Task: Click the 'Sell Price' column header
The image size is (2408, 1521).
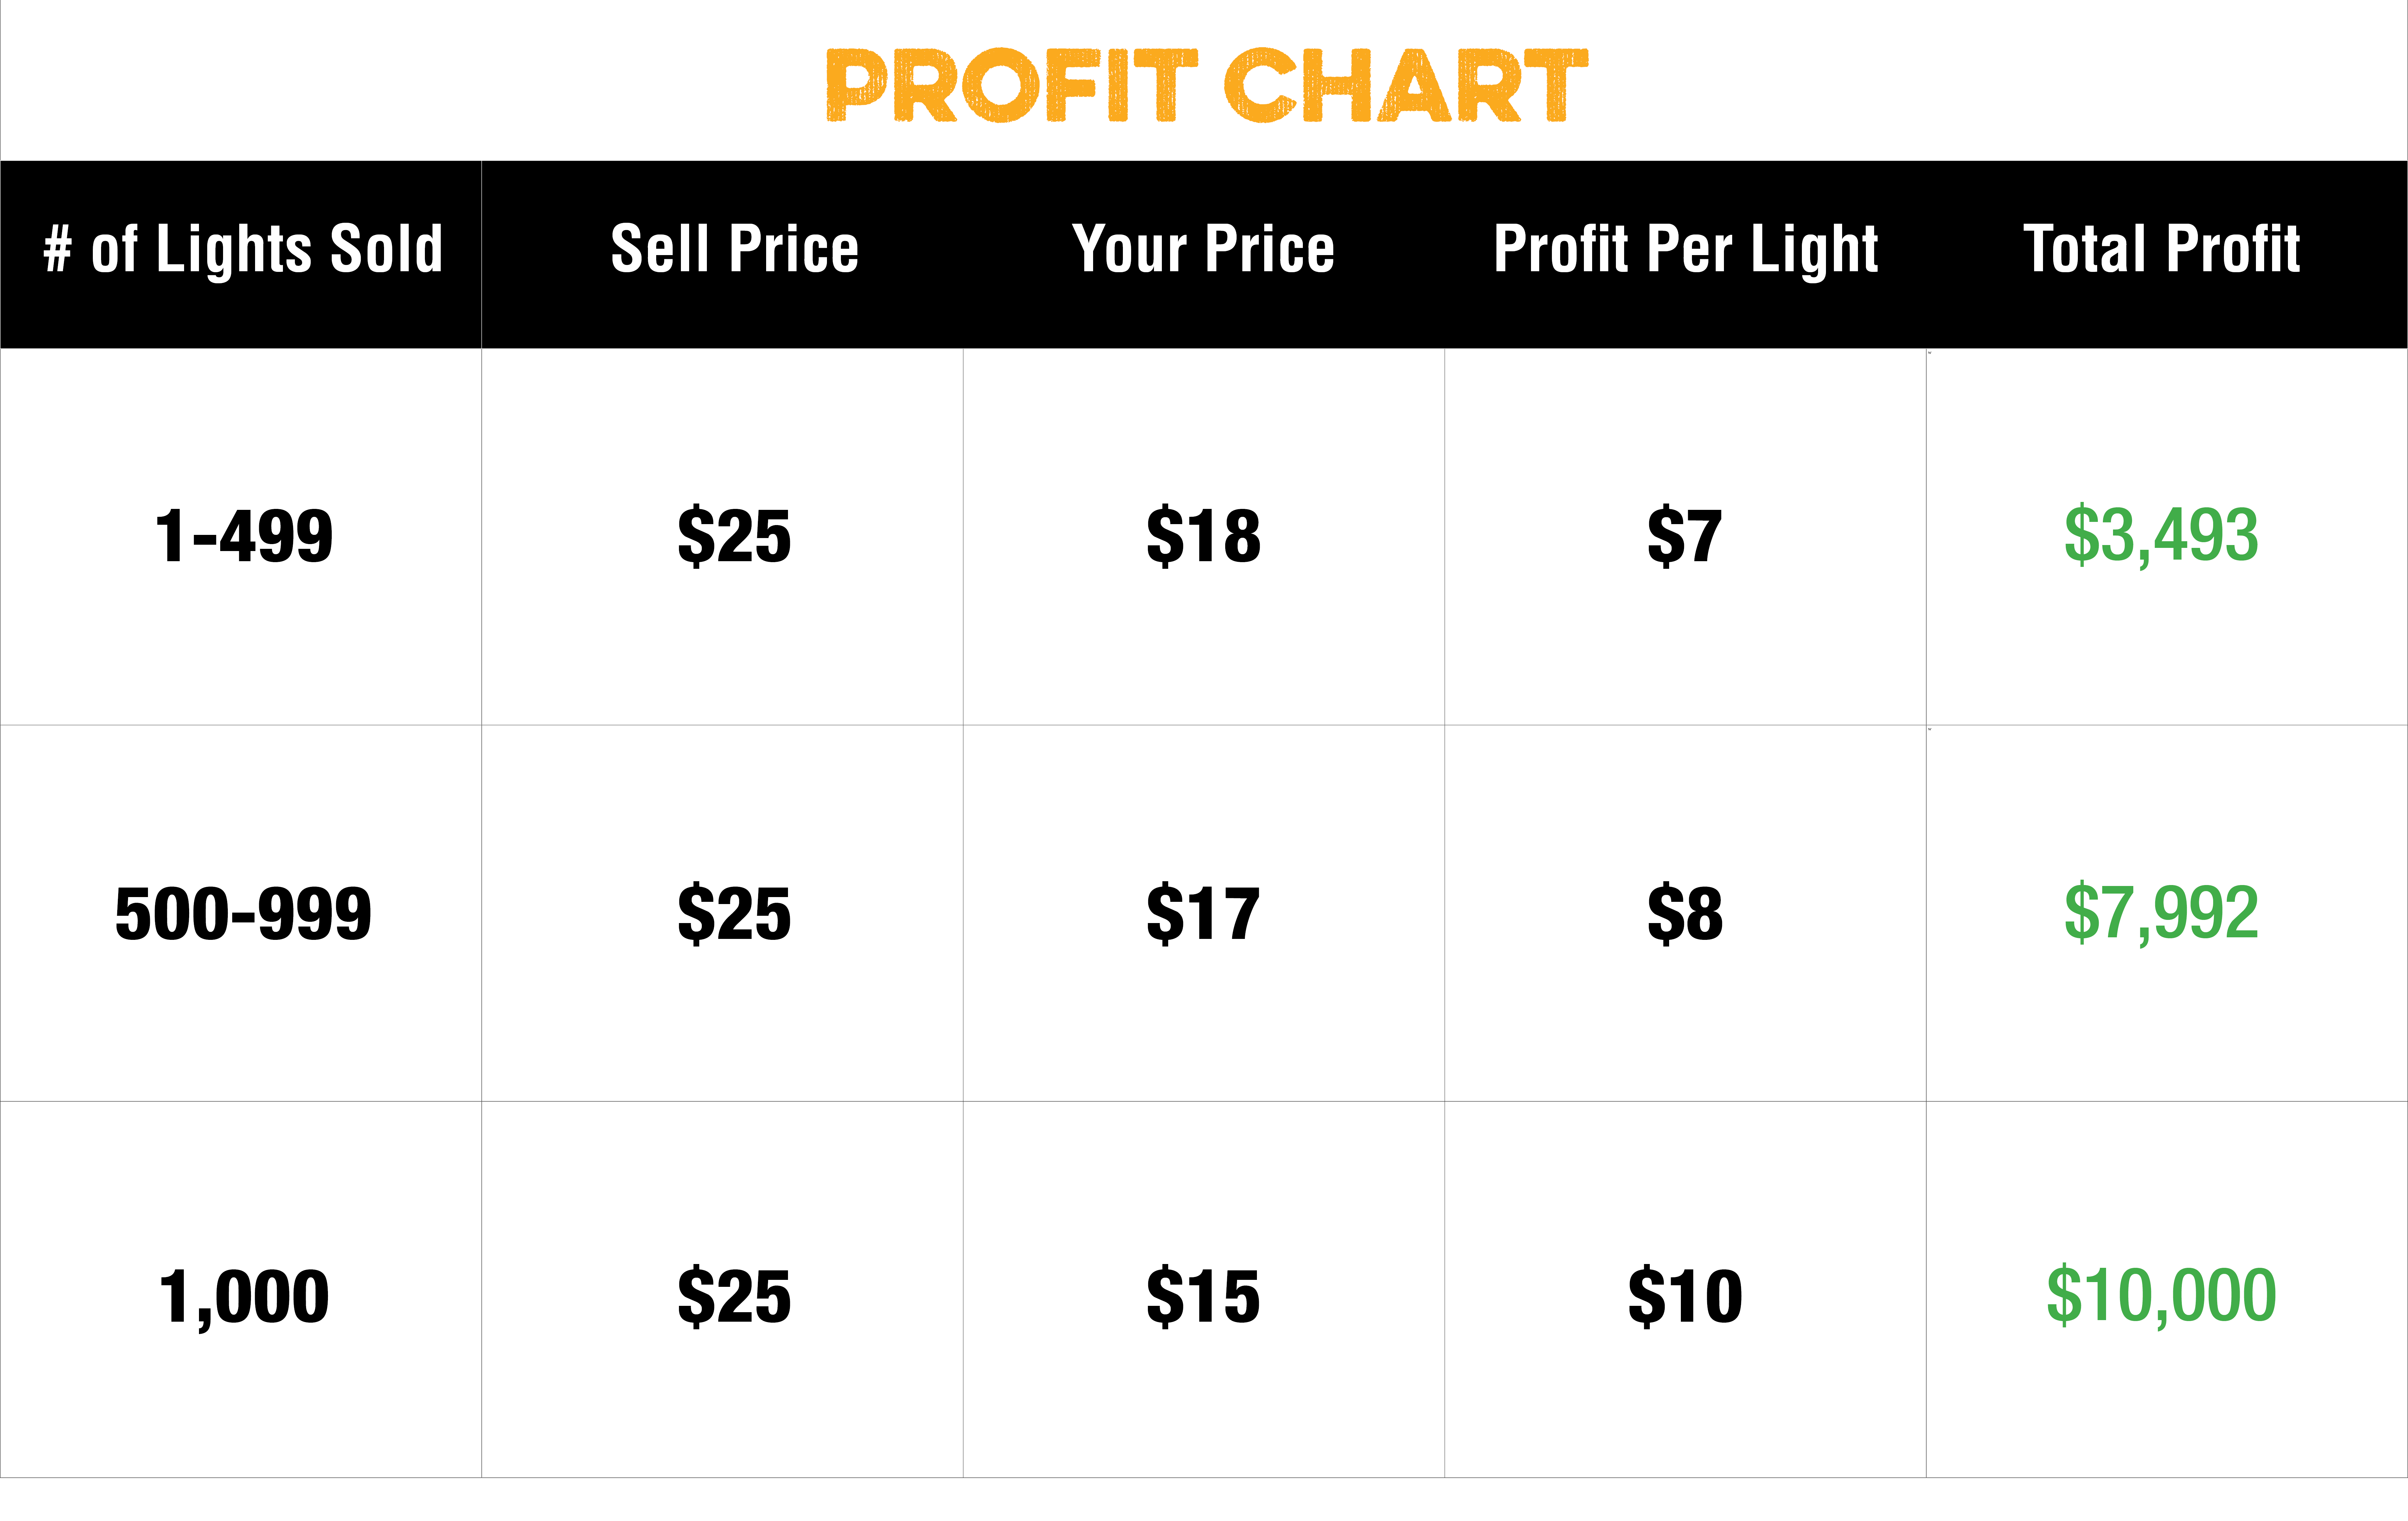Action: (x=735, y=249)
